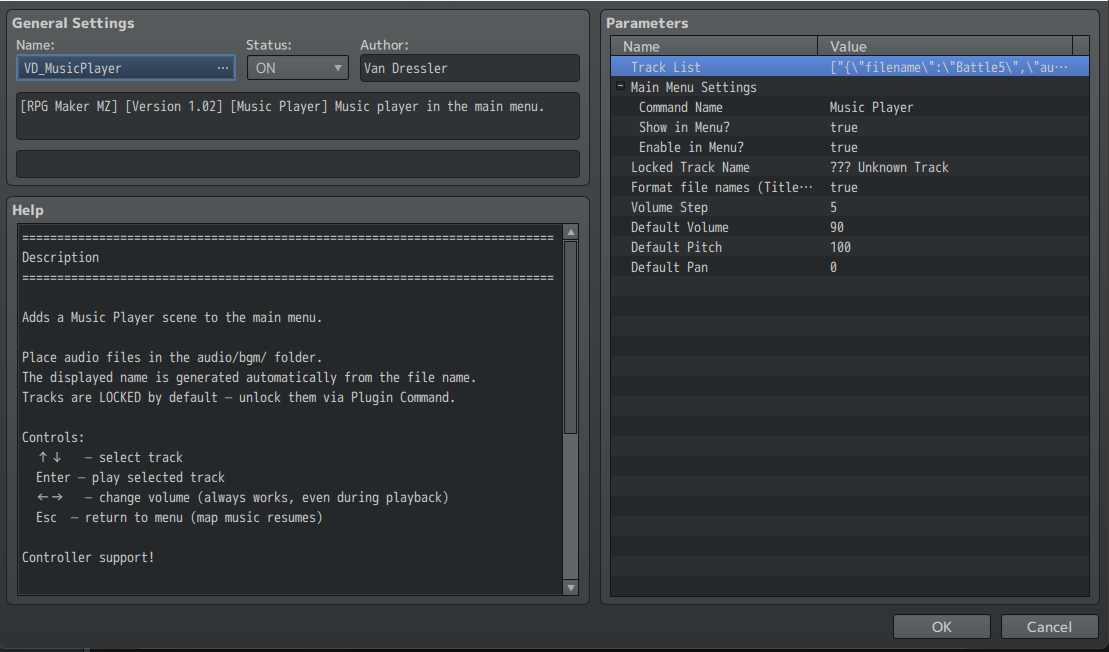Click the Format file names true value
Viewport: 1109px width, 652px height.
tap(844, 187)
